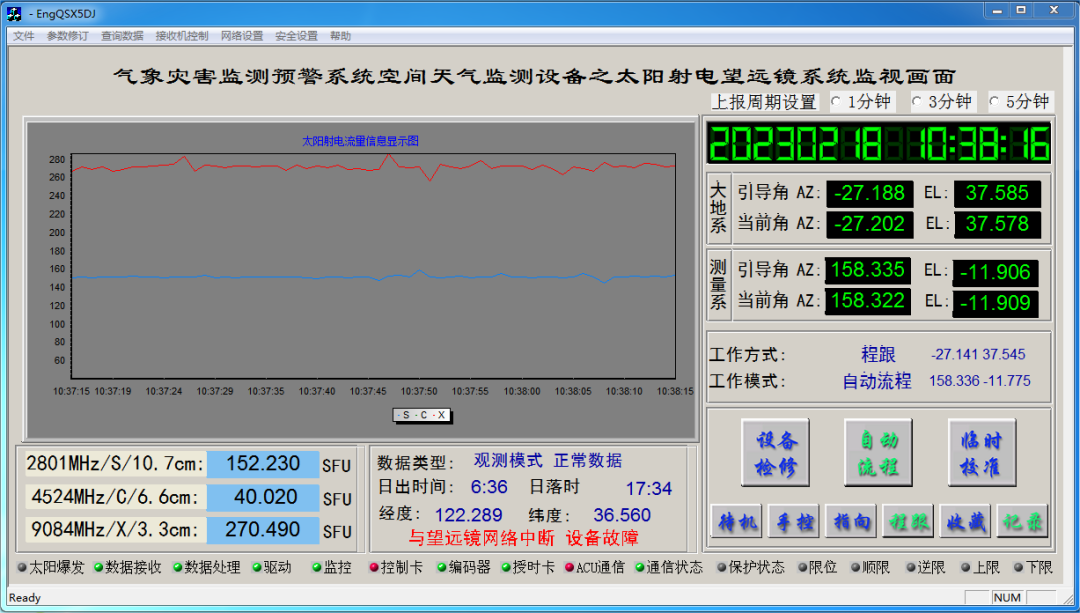
Task: Click the EngQSX5DJ app icon in title bar
Action: pos(15,12)
